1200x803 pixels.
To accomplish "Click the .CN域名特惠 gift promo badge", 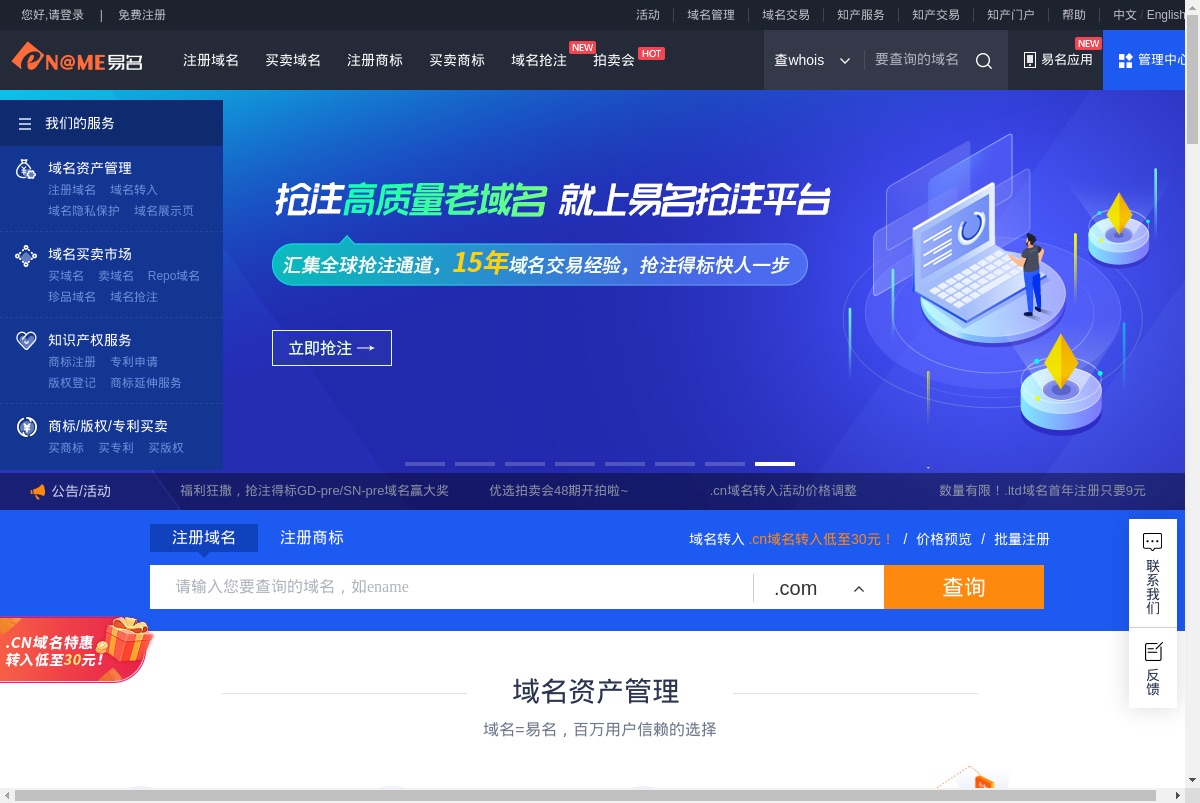I will point(75,650).
